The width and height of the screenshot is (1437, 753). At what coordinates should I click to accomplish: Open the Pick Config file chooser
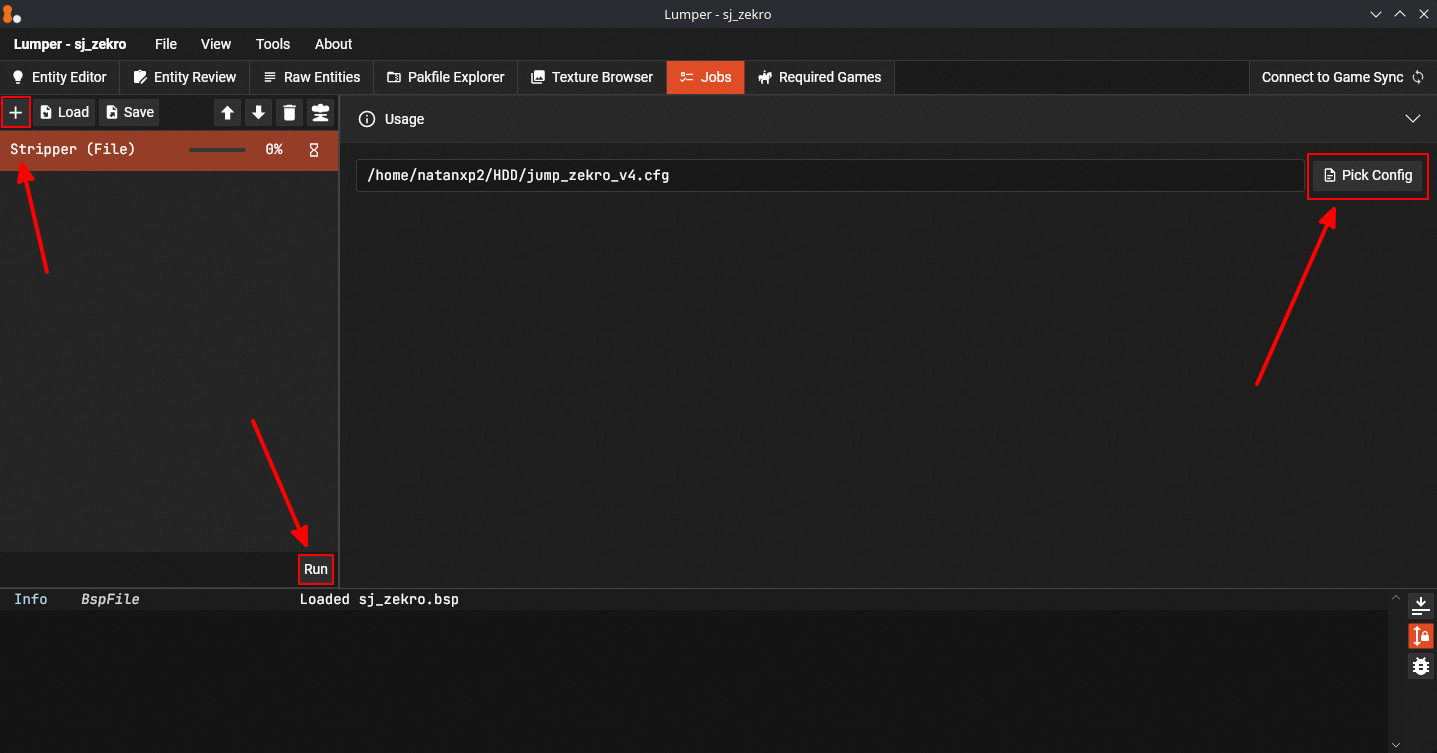click(x=1367, y=175)
